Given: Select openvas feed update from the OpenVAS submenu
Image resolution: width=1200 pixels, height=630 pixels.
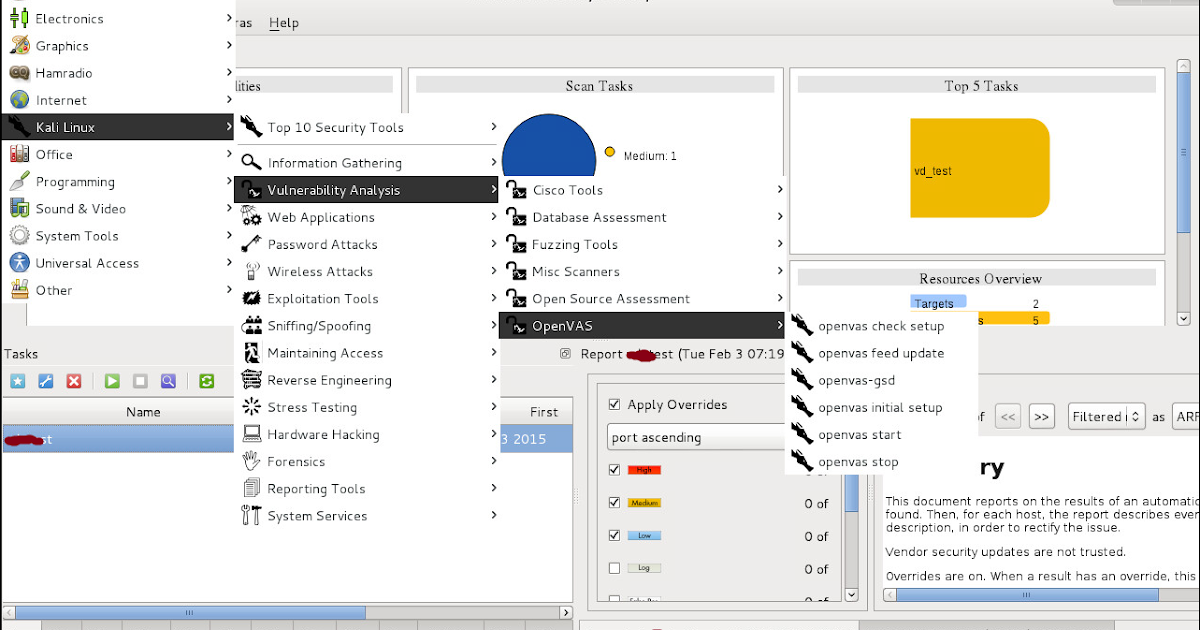Looking at the screenshot, I should click(878, 353).
